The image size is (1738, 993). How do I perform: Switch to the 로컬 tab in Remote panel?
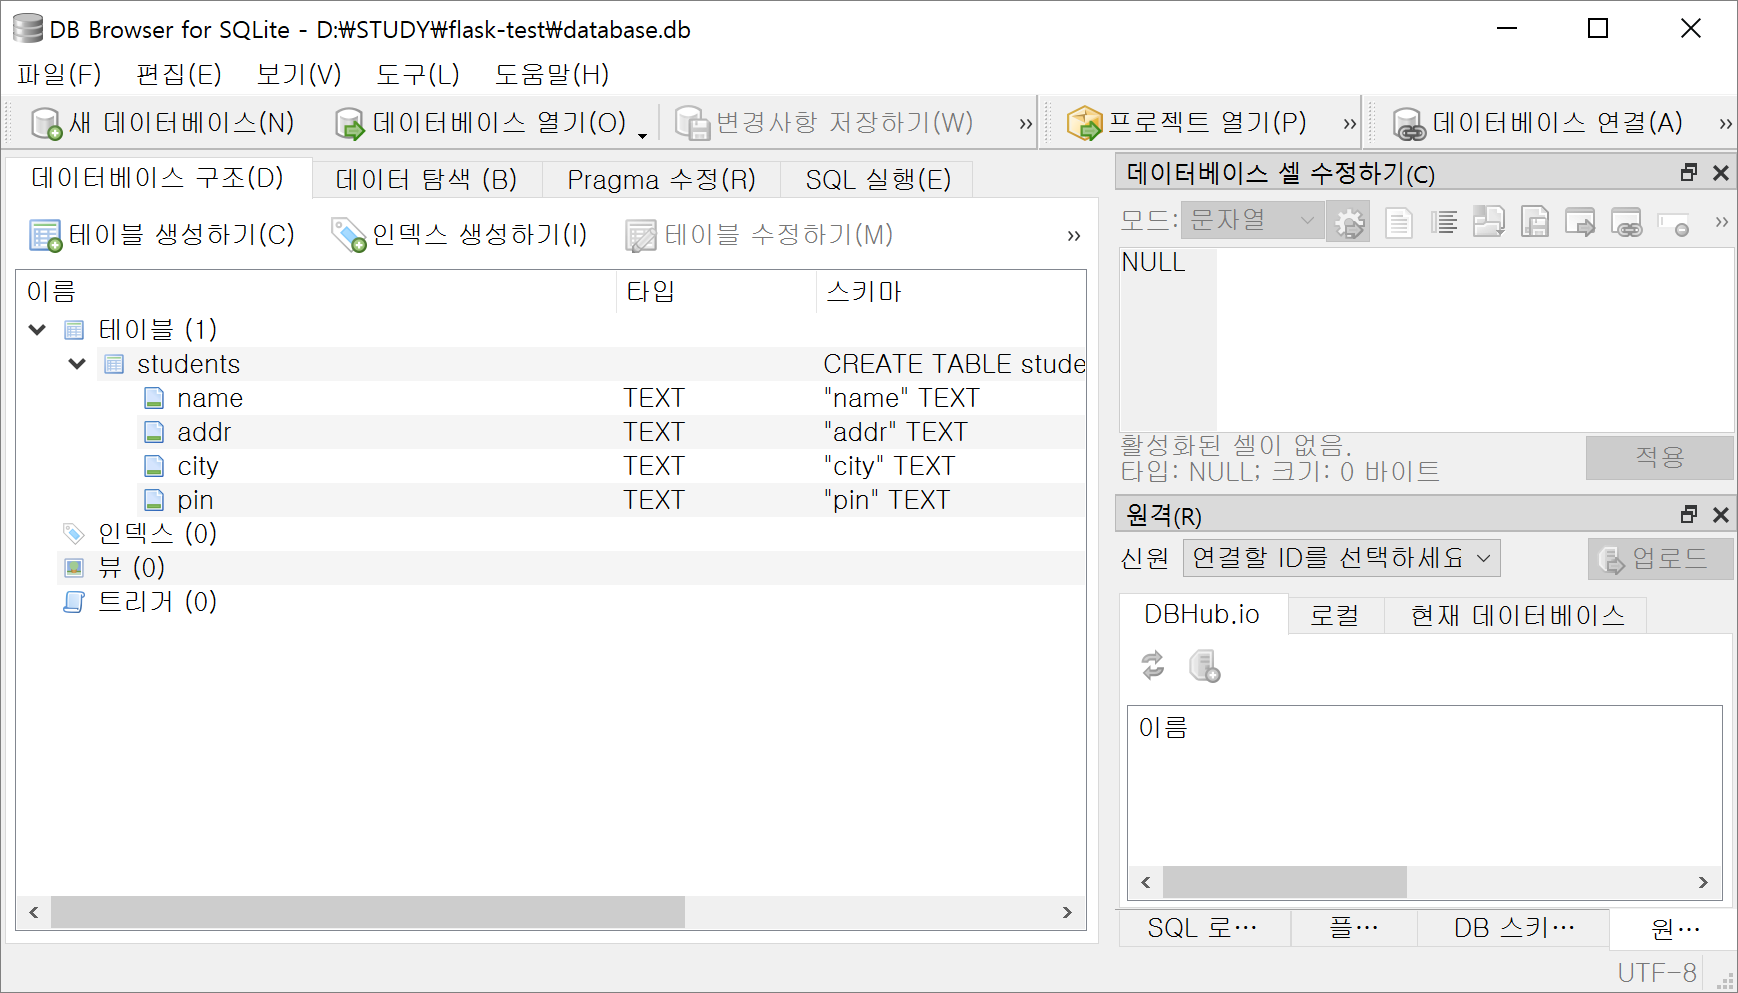coord(1335,615)
